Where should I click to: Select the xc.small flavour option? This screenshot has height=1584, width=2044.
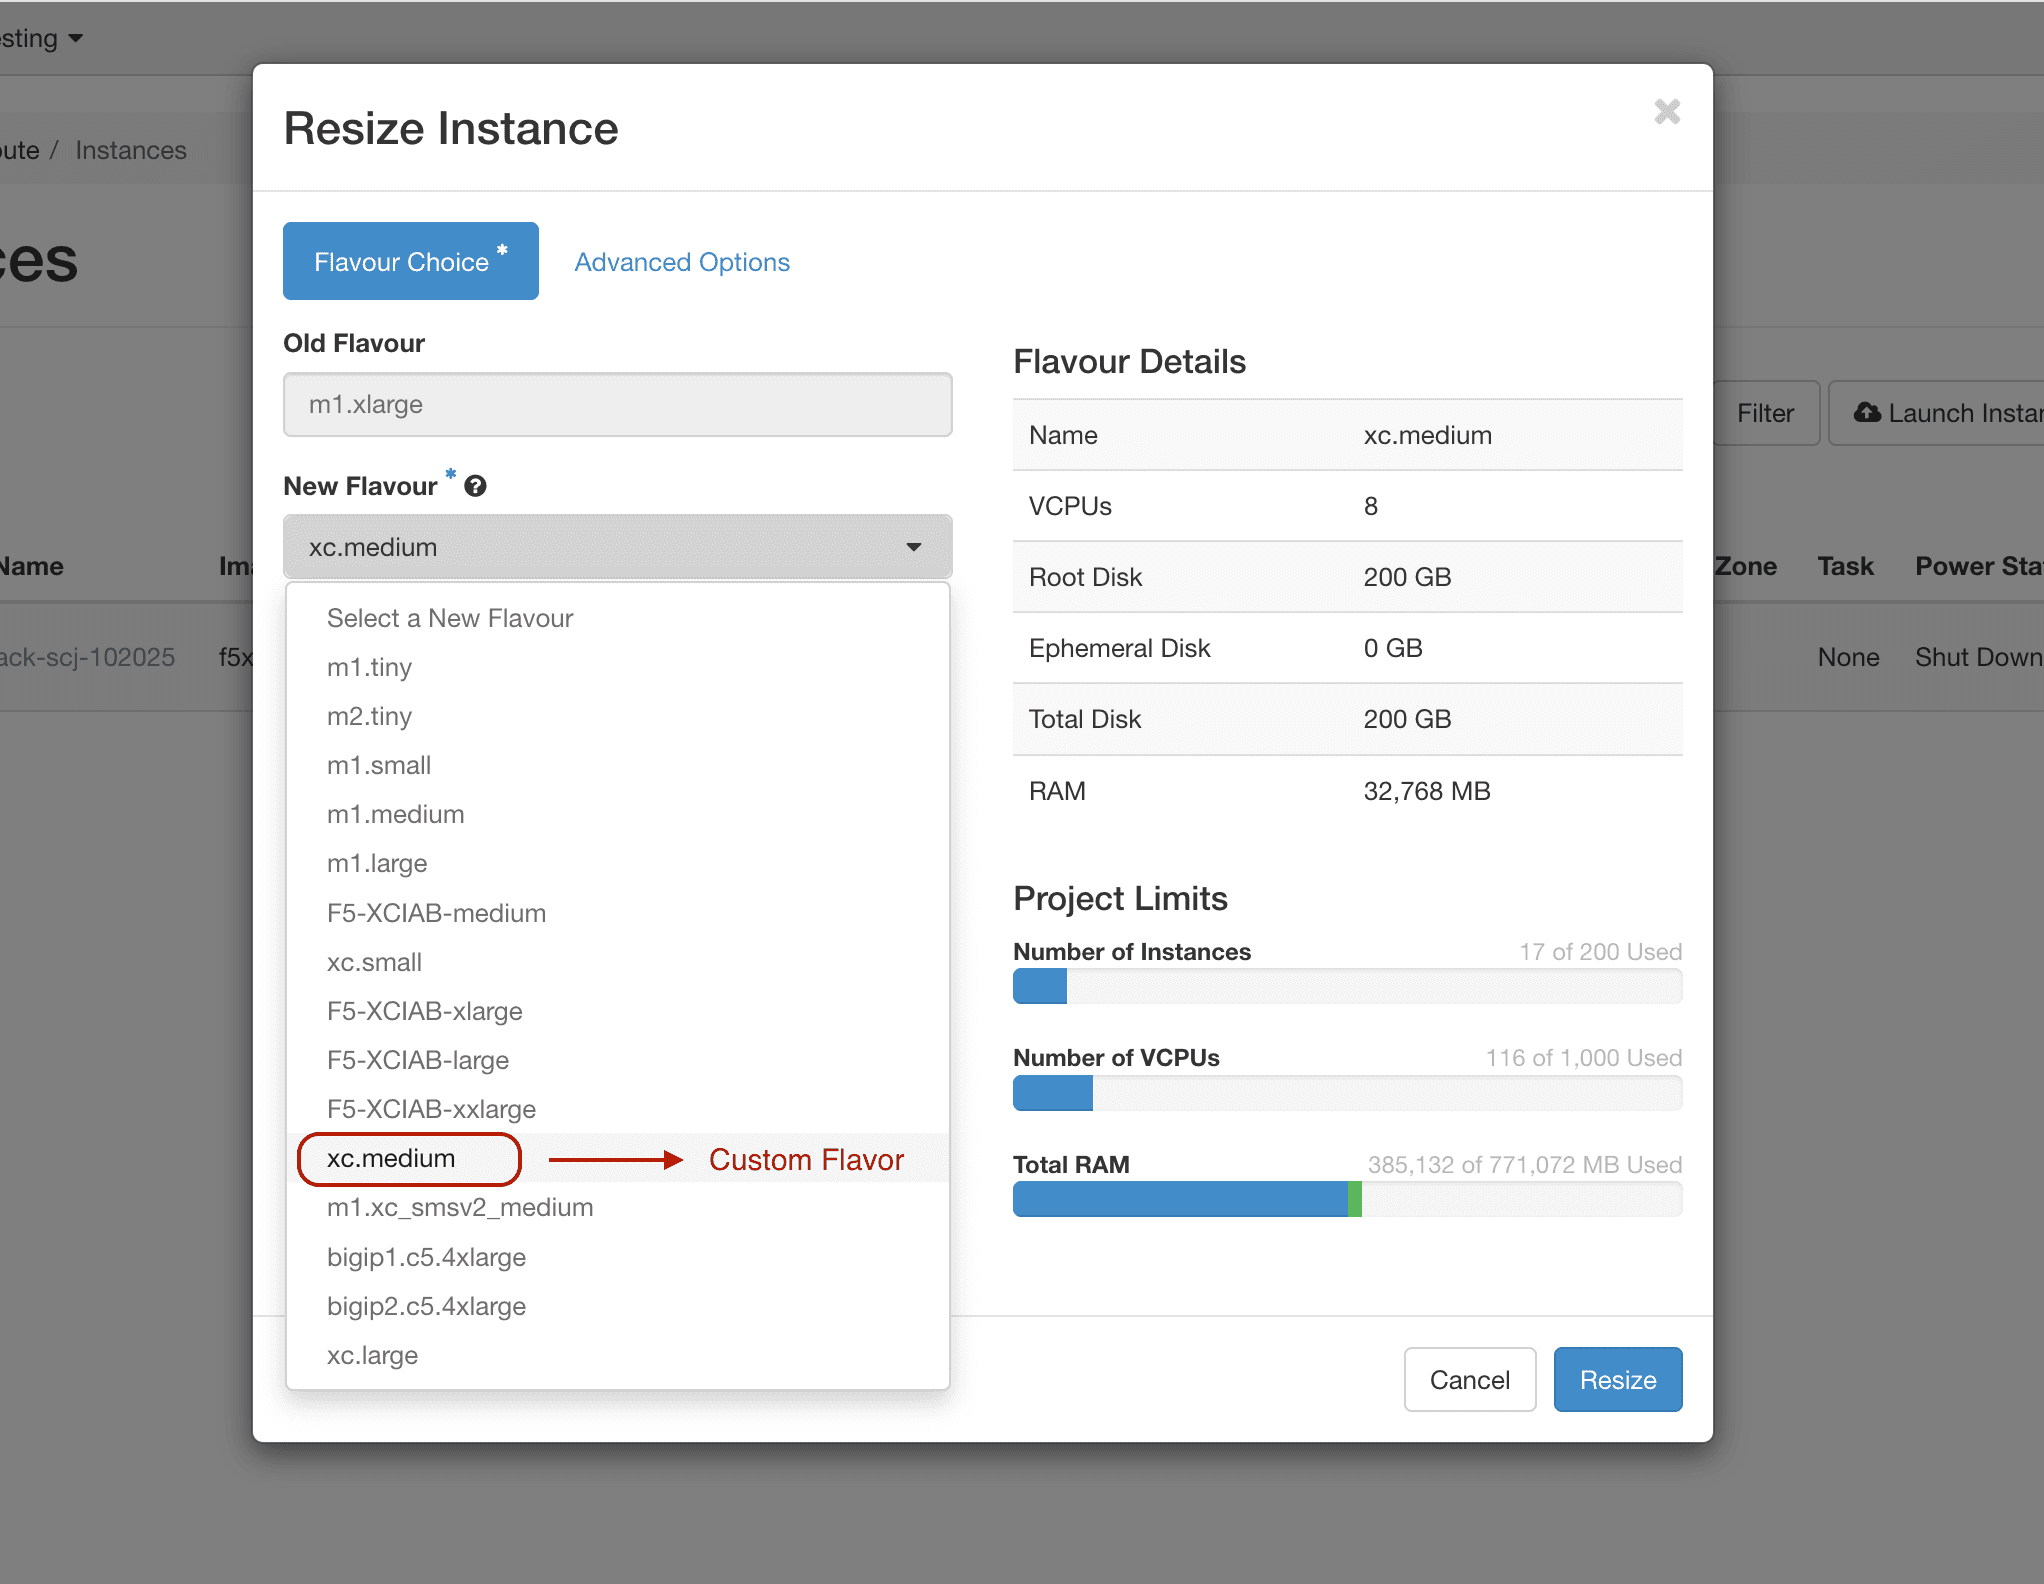tap(374, 962)
